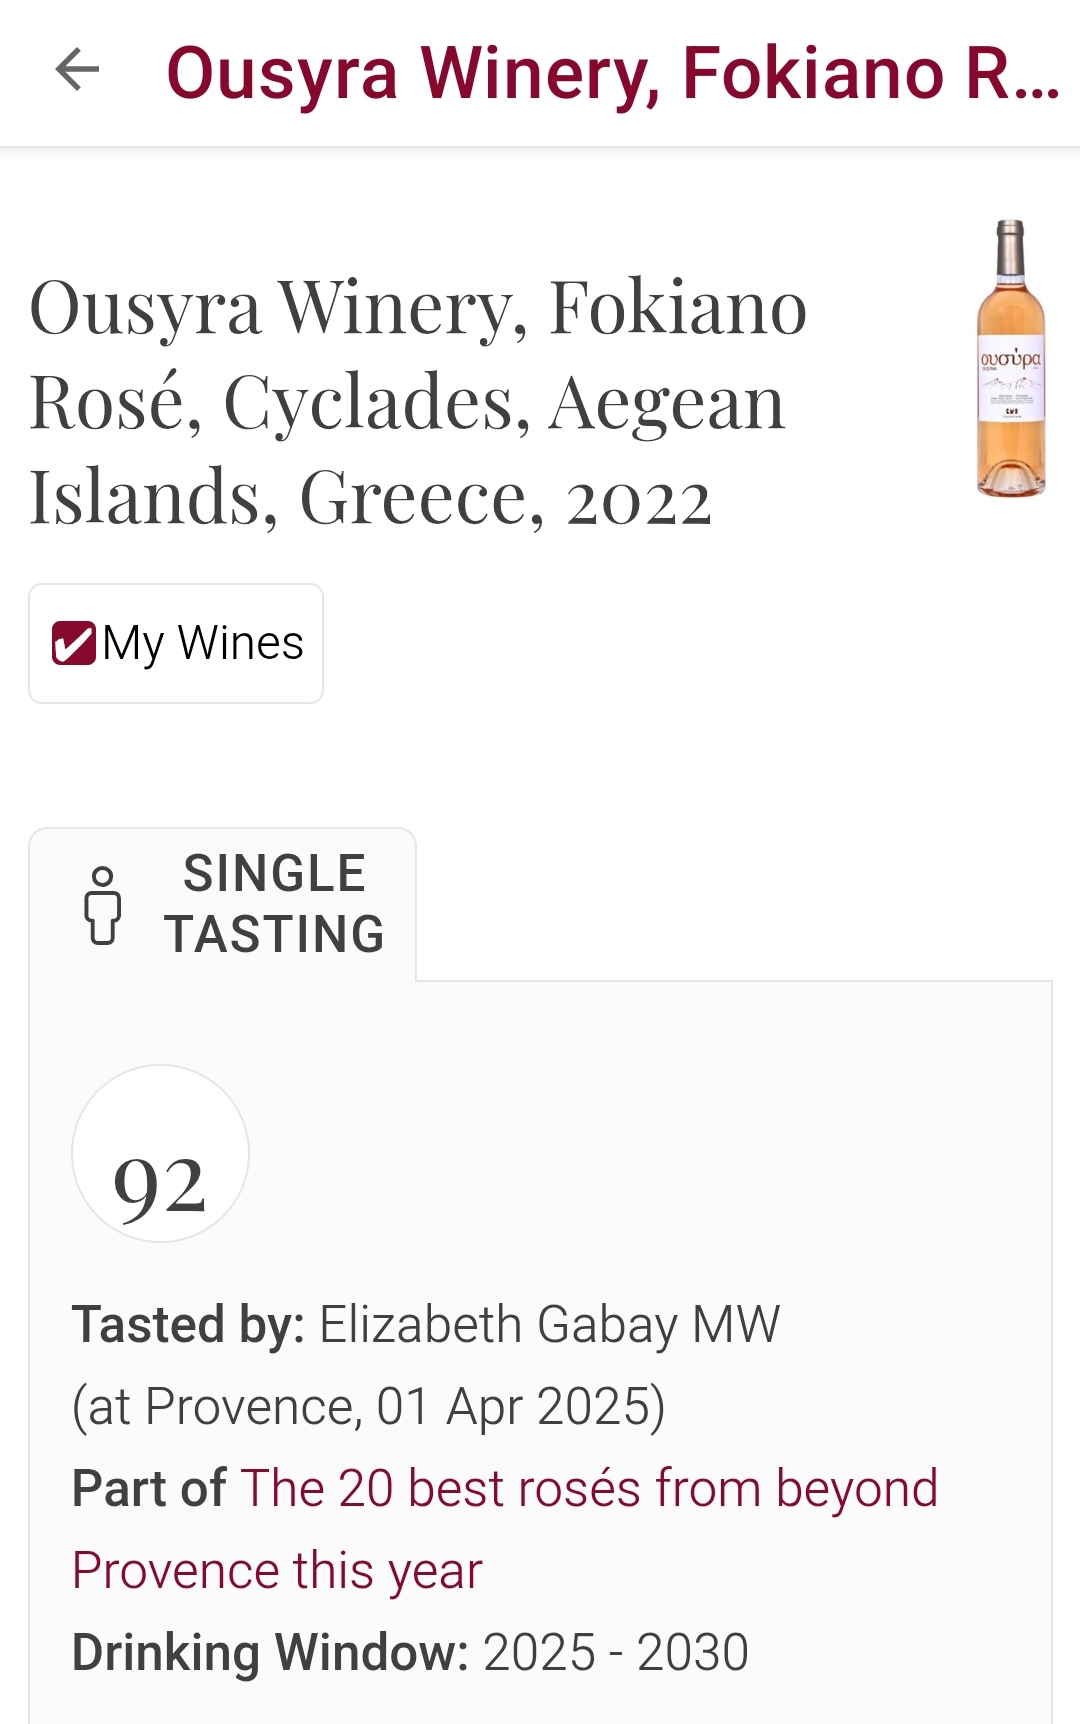The image size is (1080, 1724).
Task: Go back using the arrow icon
Action: [77, 70]
